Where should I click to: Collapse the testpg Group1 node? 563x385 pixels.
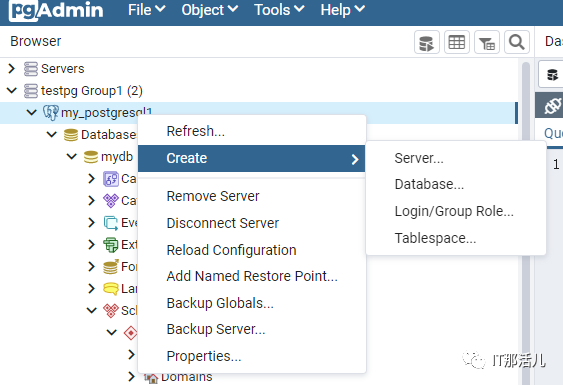click(x=11, y=90)
